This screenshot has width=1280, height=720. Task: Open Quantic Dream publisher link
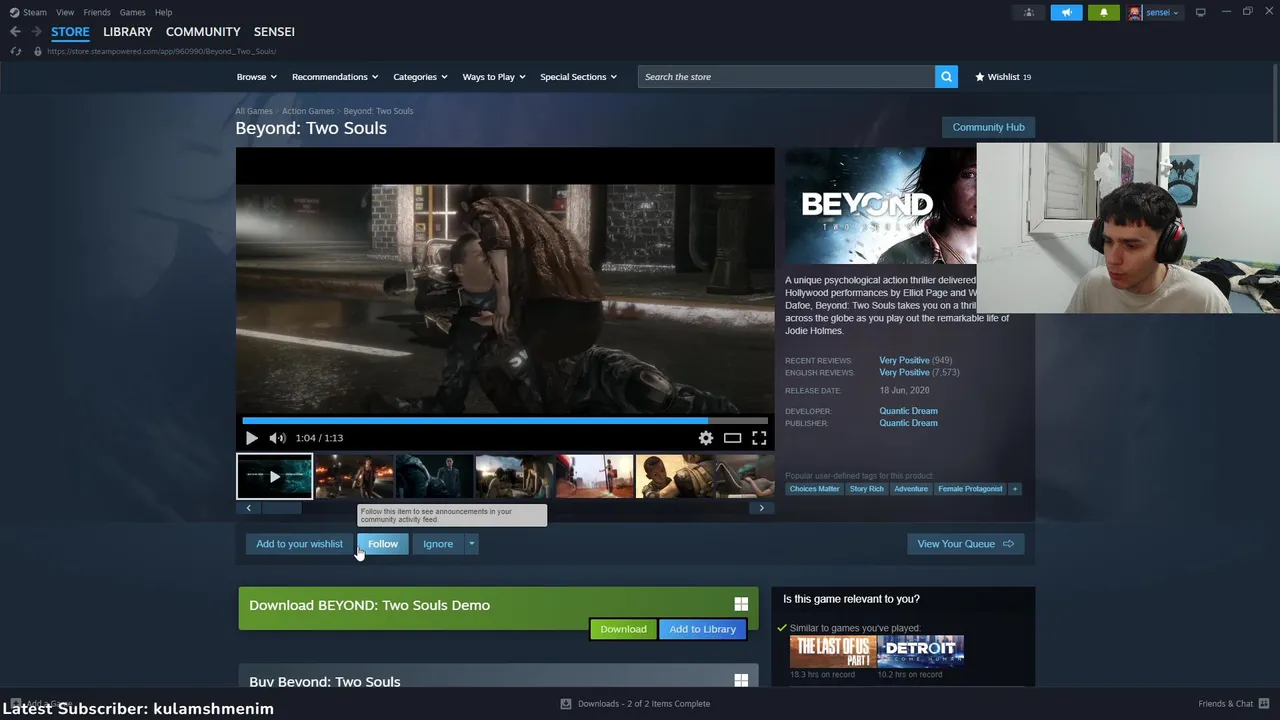pos(908,423)
